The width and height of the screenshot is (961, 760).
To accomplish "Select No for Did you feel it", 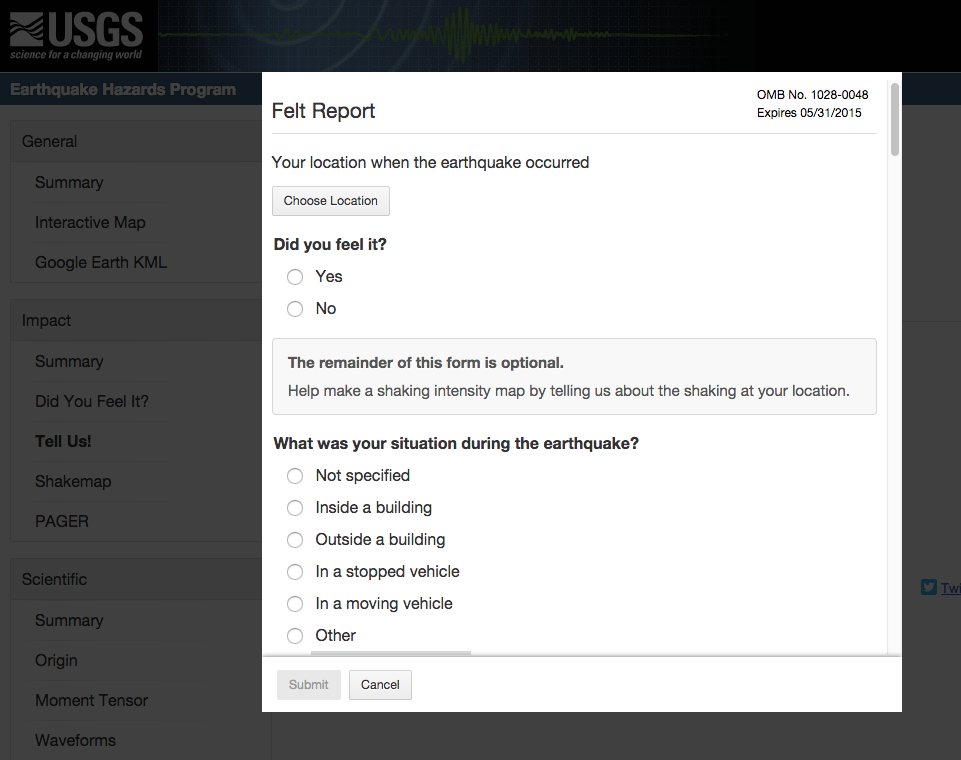I will point(295,309).
